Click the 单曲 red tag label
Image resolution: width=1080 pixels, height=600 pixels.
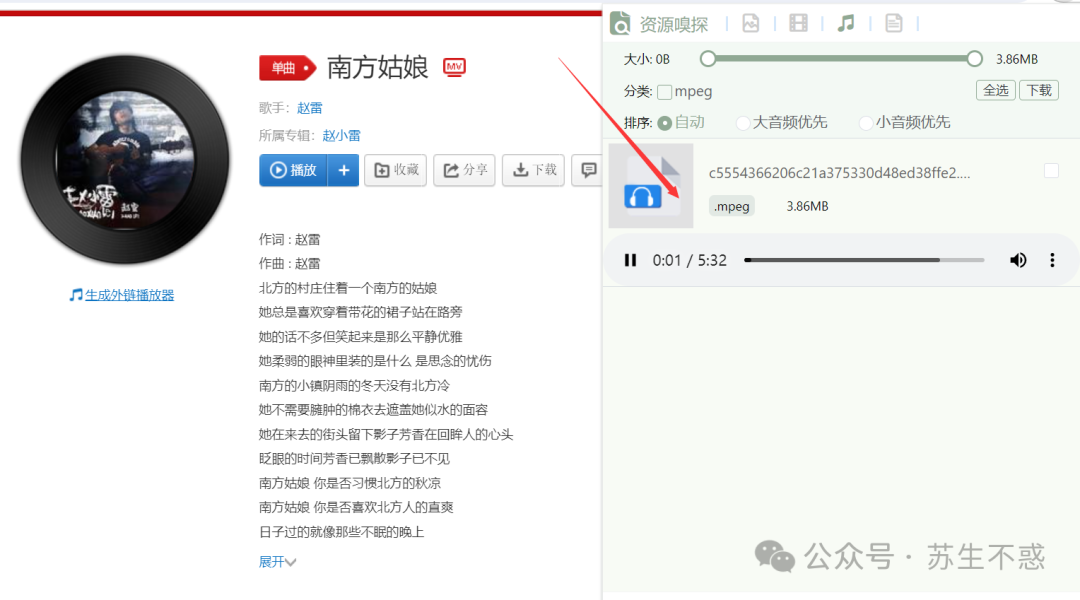[x=287, y=68]
